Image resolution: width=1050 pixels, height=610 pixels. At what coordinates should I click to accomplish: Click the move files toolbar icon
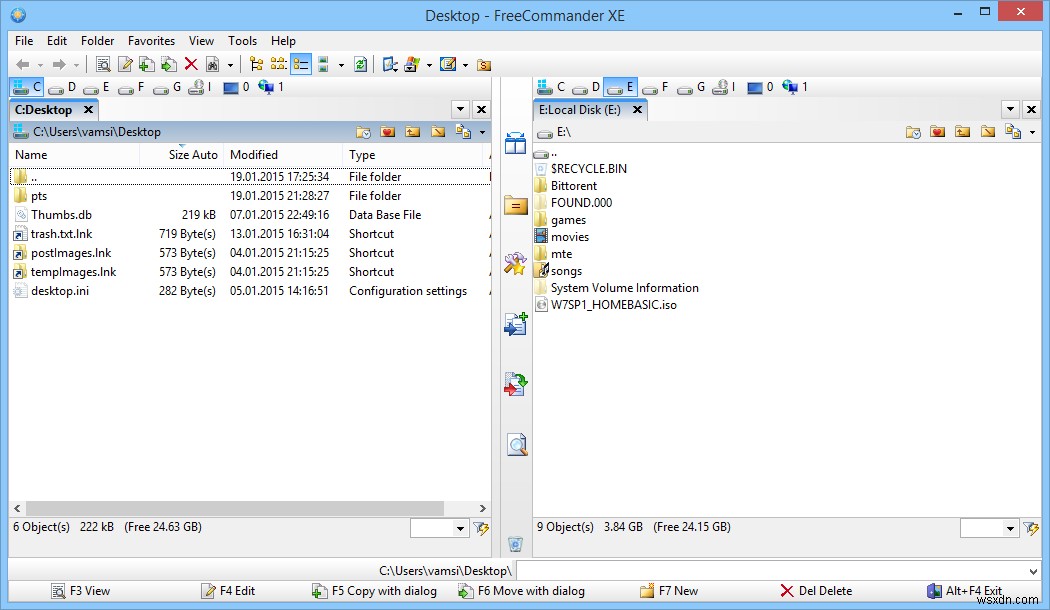169,64
